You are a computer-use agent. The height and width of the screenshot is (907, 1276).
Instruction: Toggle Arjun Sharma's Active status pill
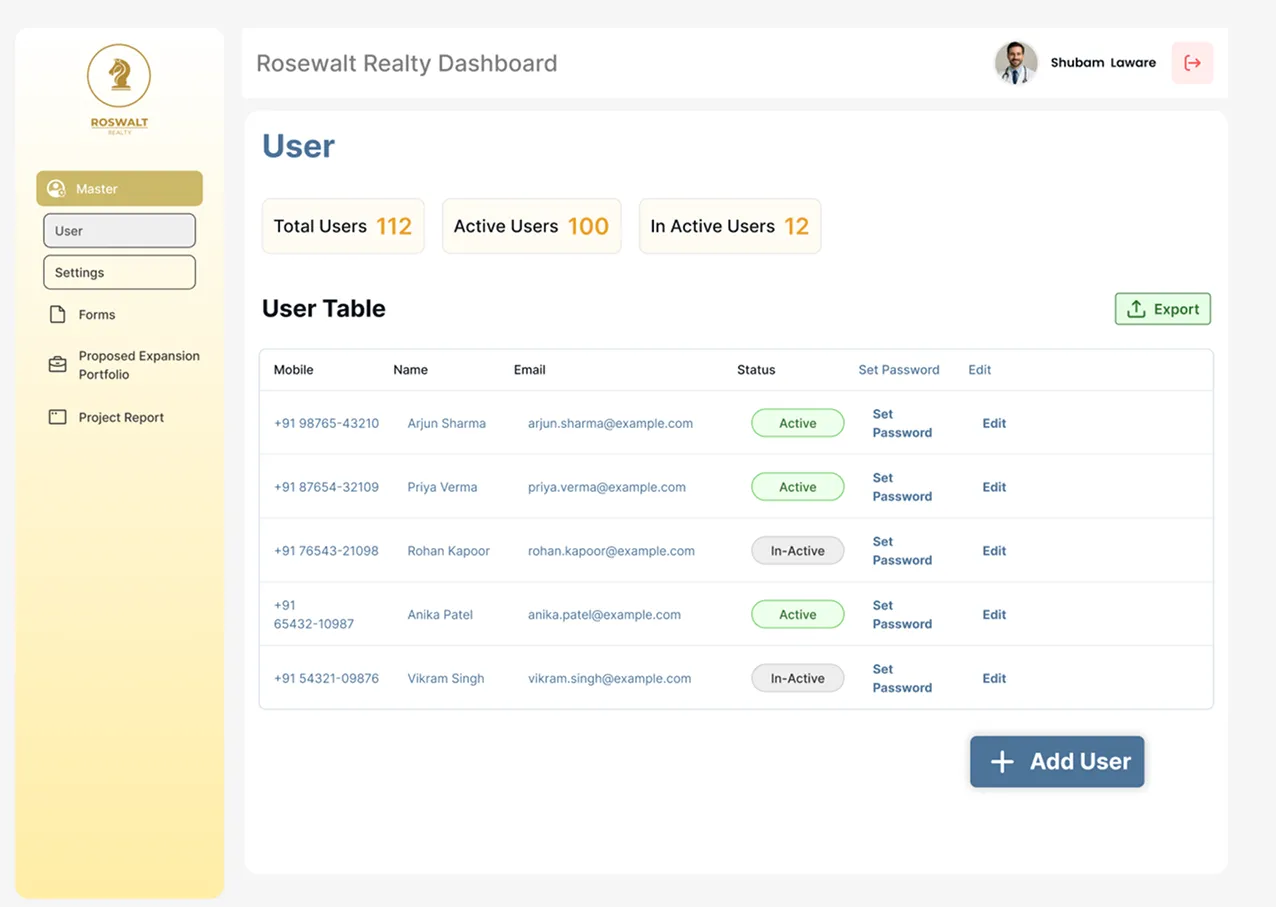click(797, 422)
